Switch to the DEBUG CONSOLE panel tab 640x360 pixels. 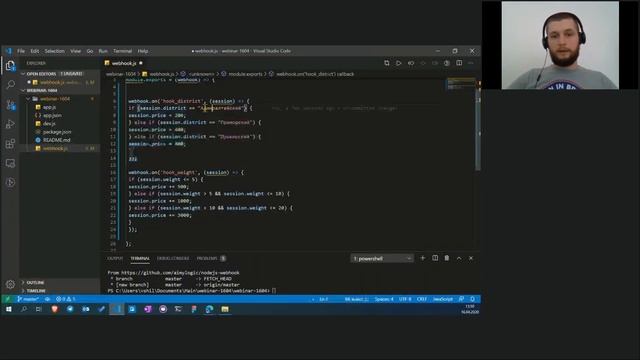[173, 258]
